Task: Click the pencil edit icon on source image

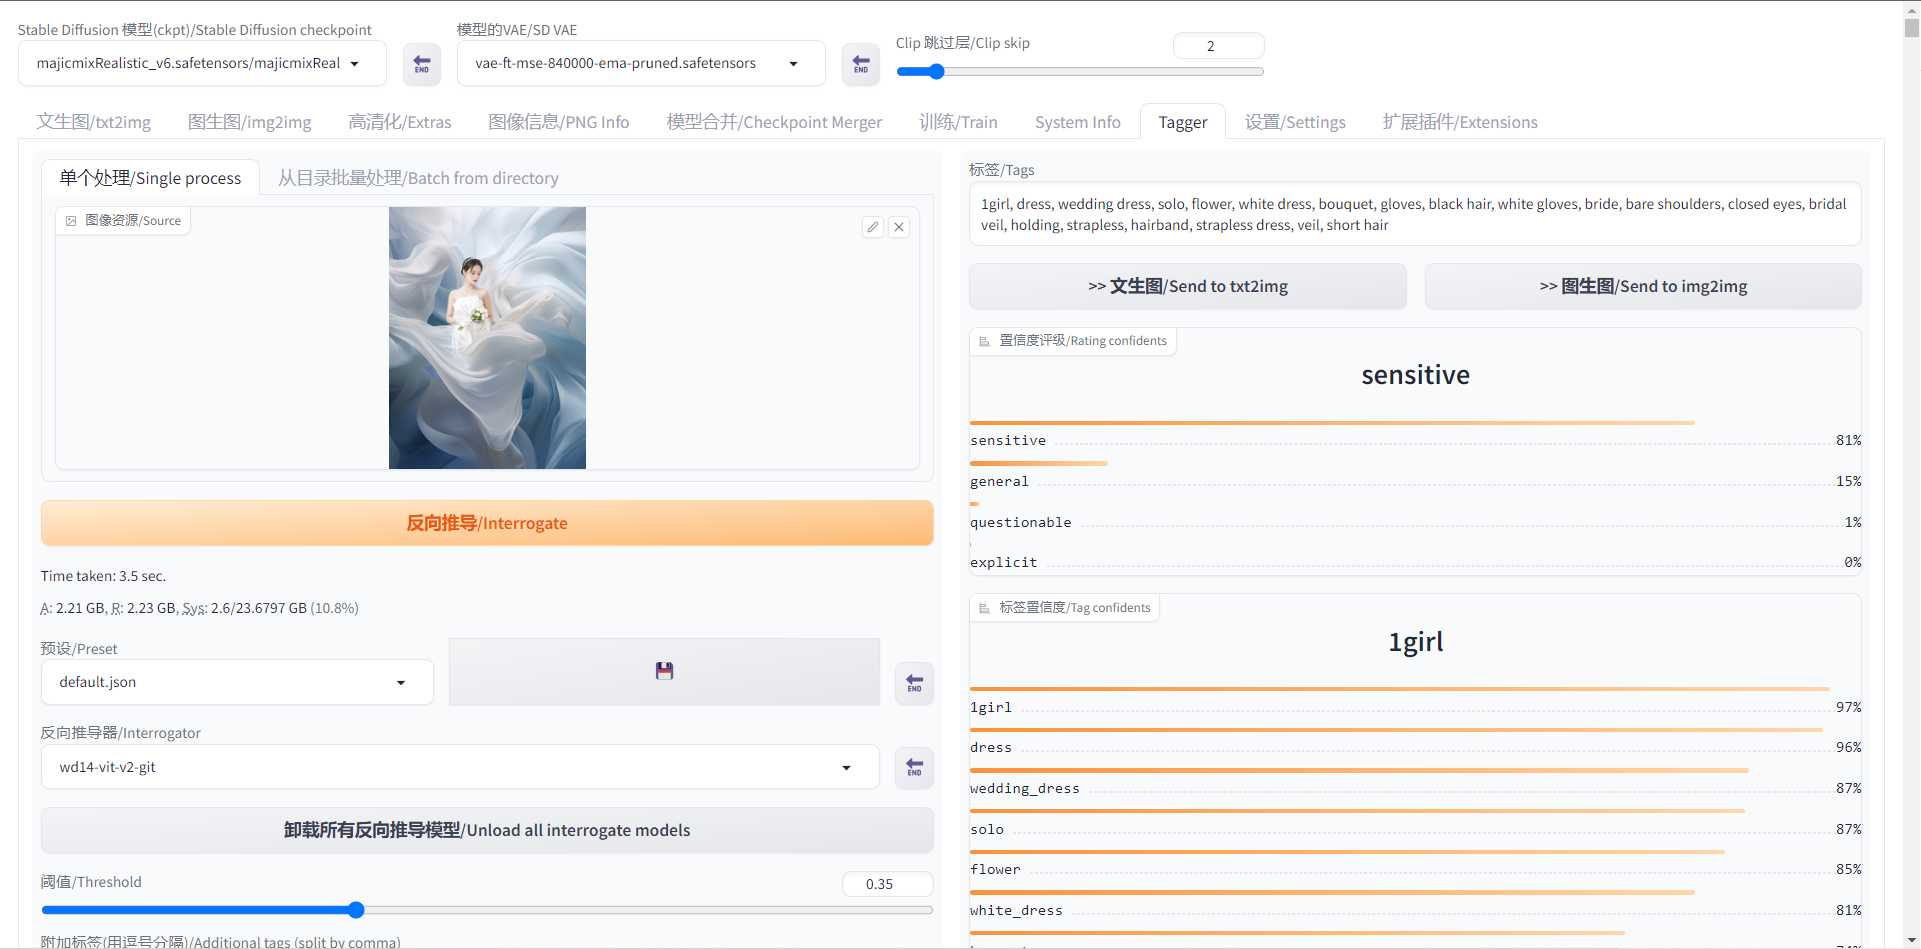Action: point(873,227)
